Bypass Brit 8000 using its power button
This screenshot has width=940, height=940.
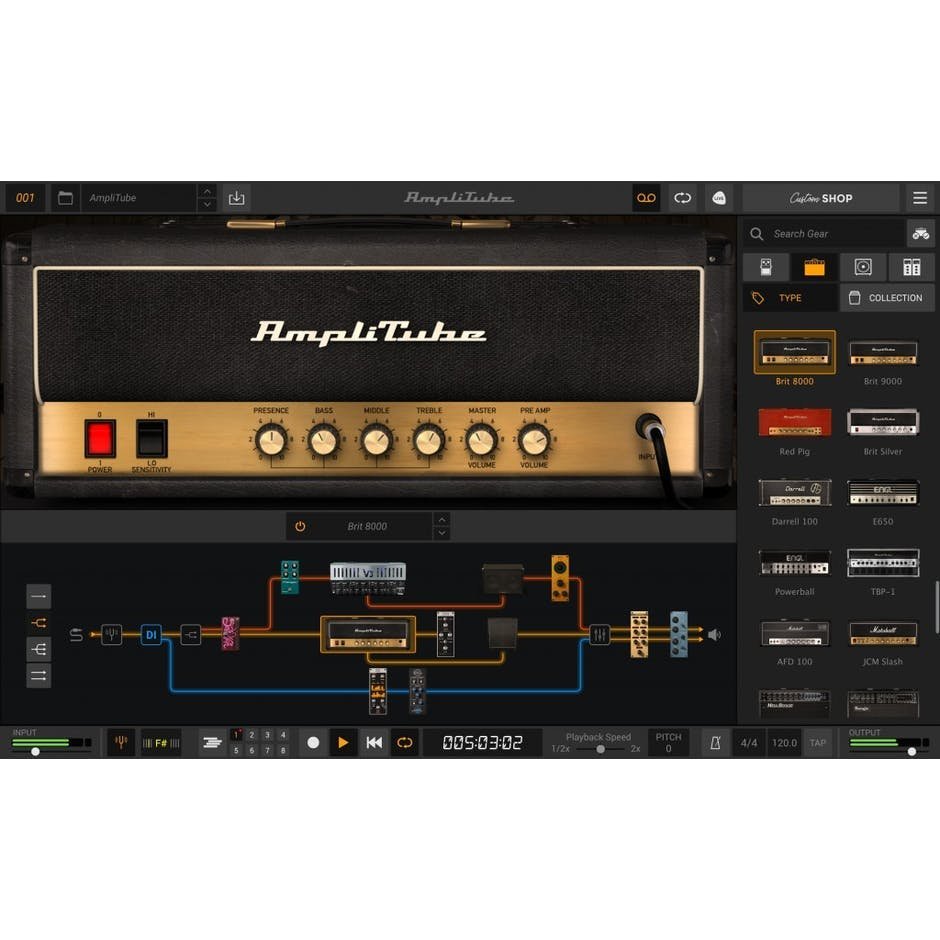point(298,526)
